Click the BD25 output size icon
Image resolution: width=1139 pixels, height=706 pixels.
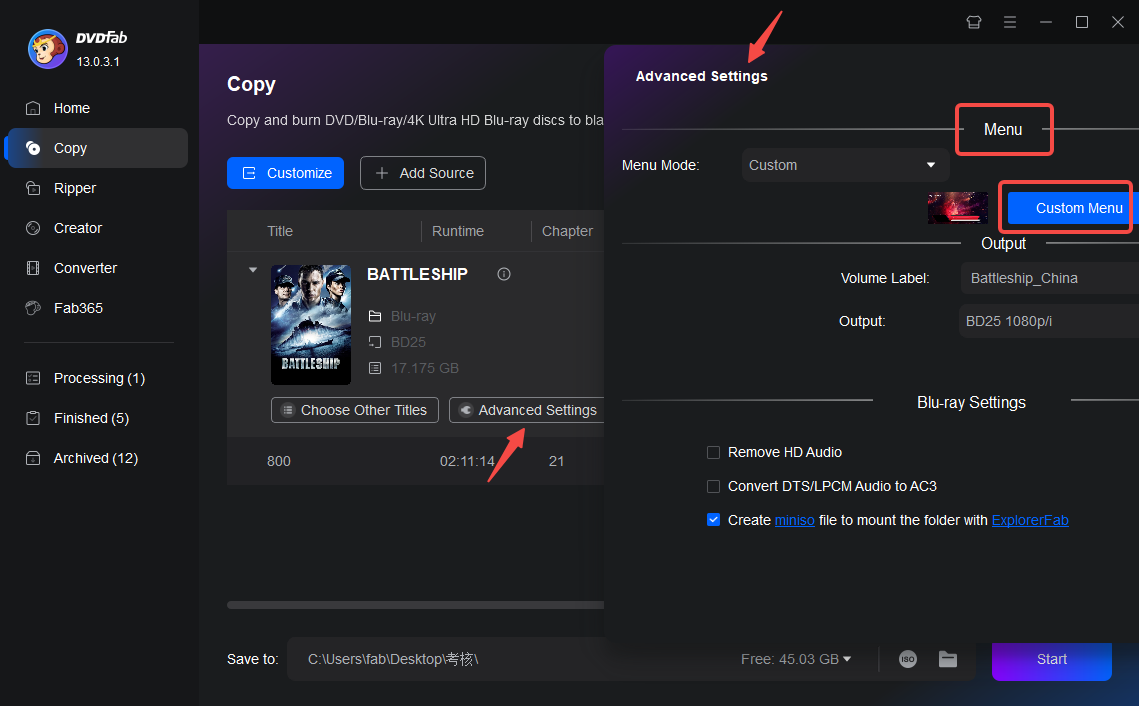click(x=375, y=342)
